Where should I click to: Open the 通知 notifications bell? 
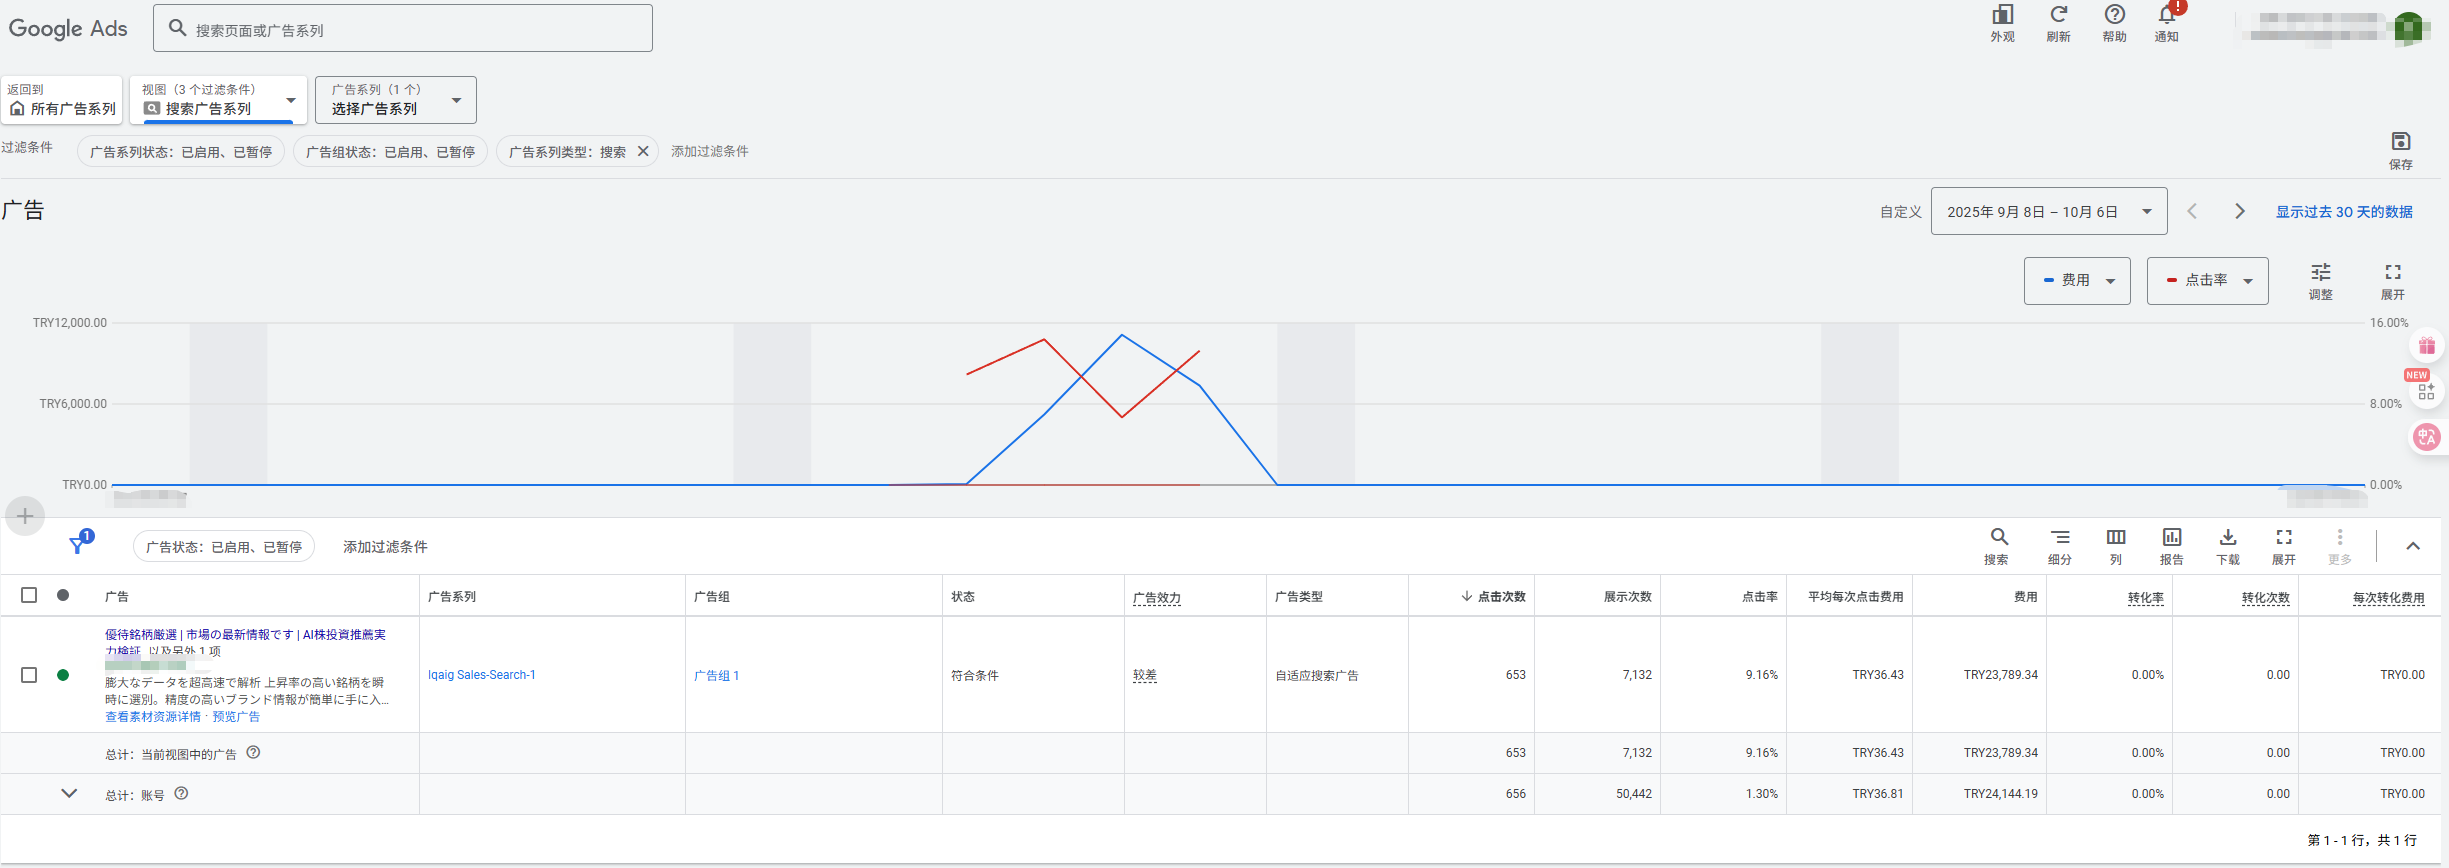coord(2166,16)
